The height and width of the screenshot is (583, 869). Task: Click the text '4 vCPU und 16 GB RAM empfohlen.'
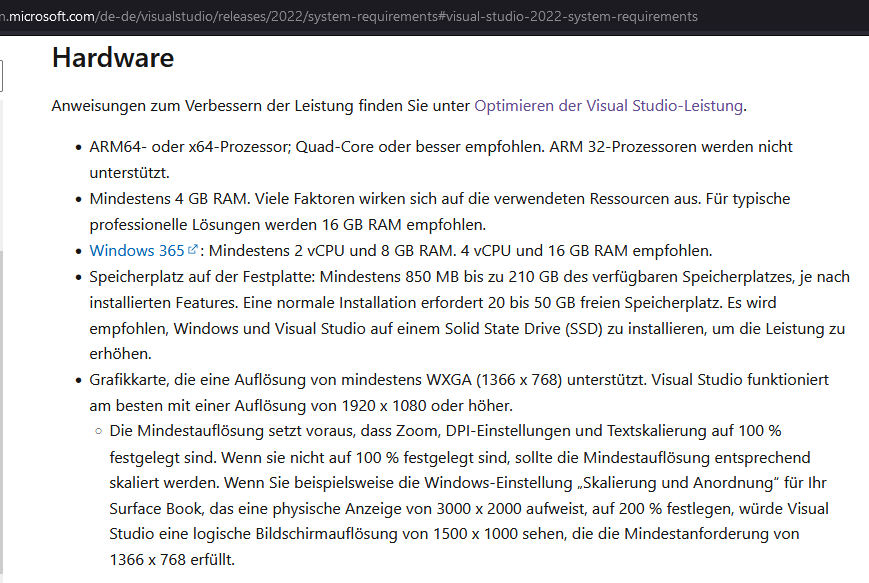(x=586, y=251)
